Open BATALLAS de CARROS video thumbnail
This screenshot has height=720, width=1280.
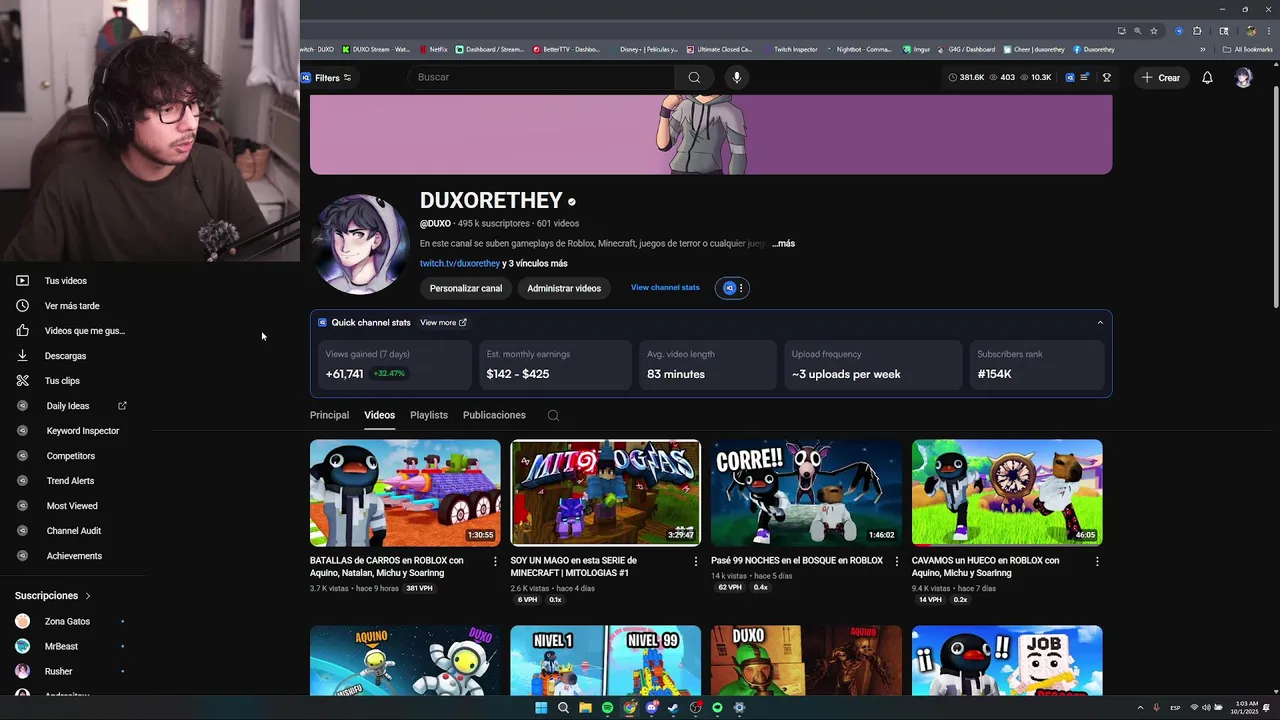[405, 493]
